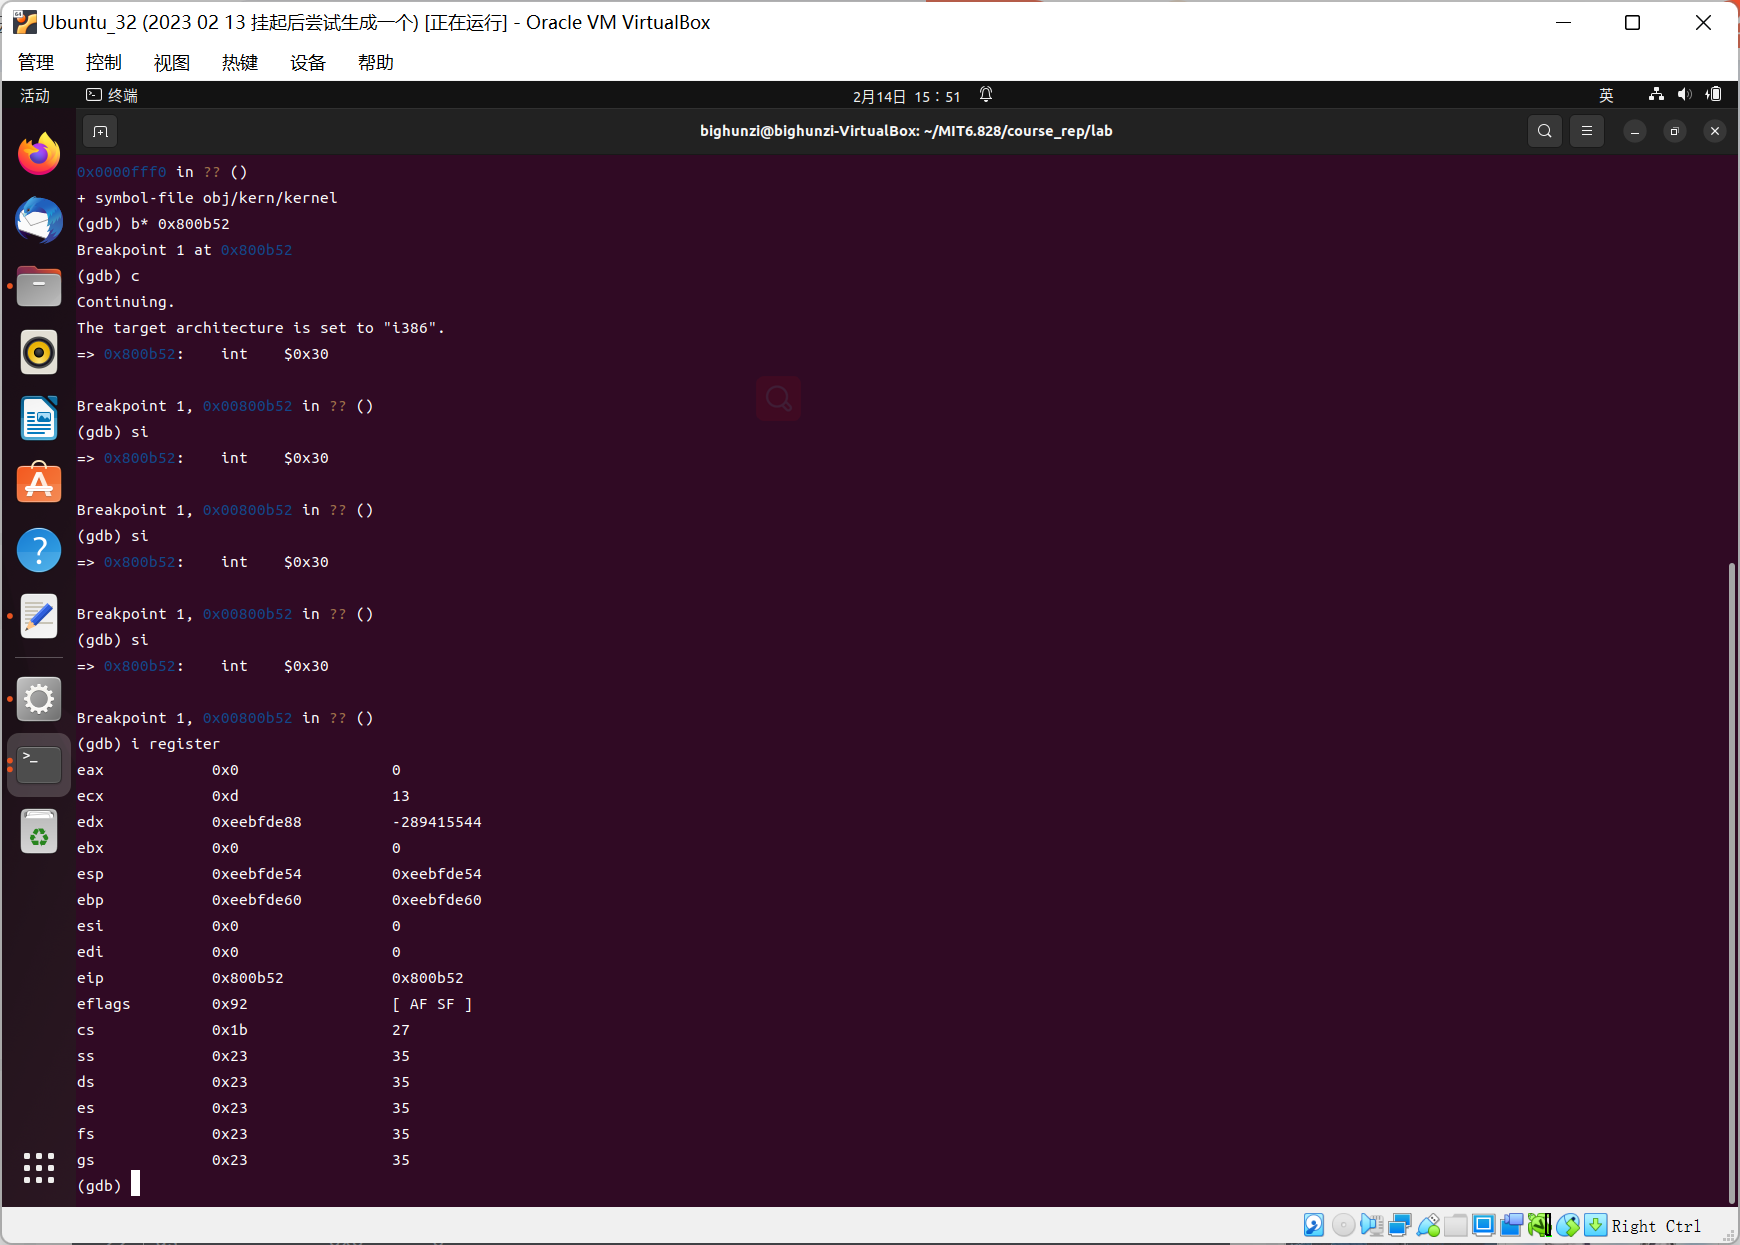Screen dimensions: 1740x1245
Task: Click the terminal vertical scrollbar
Action: [x=1732, y=882]
